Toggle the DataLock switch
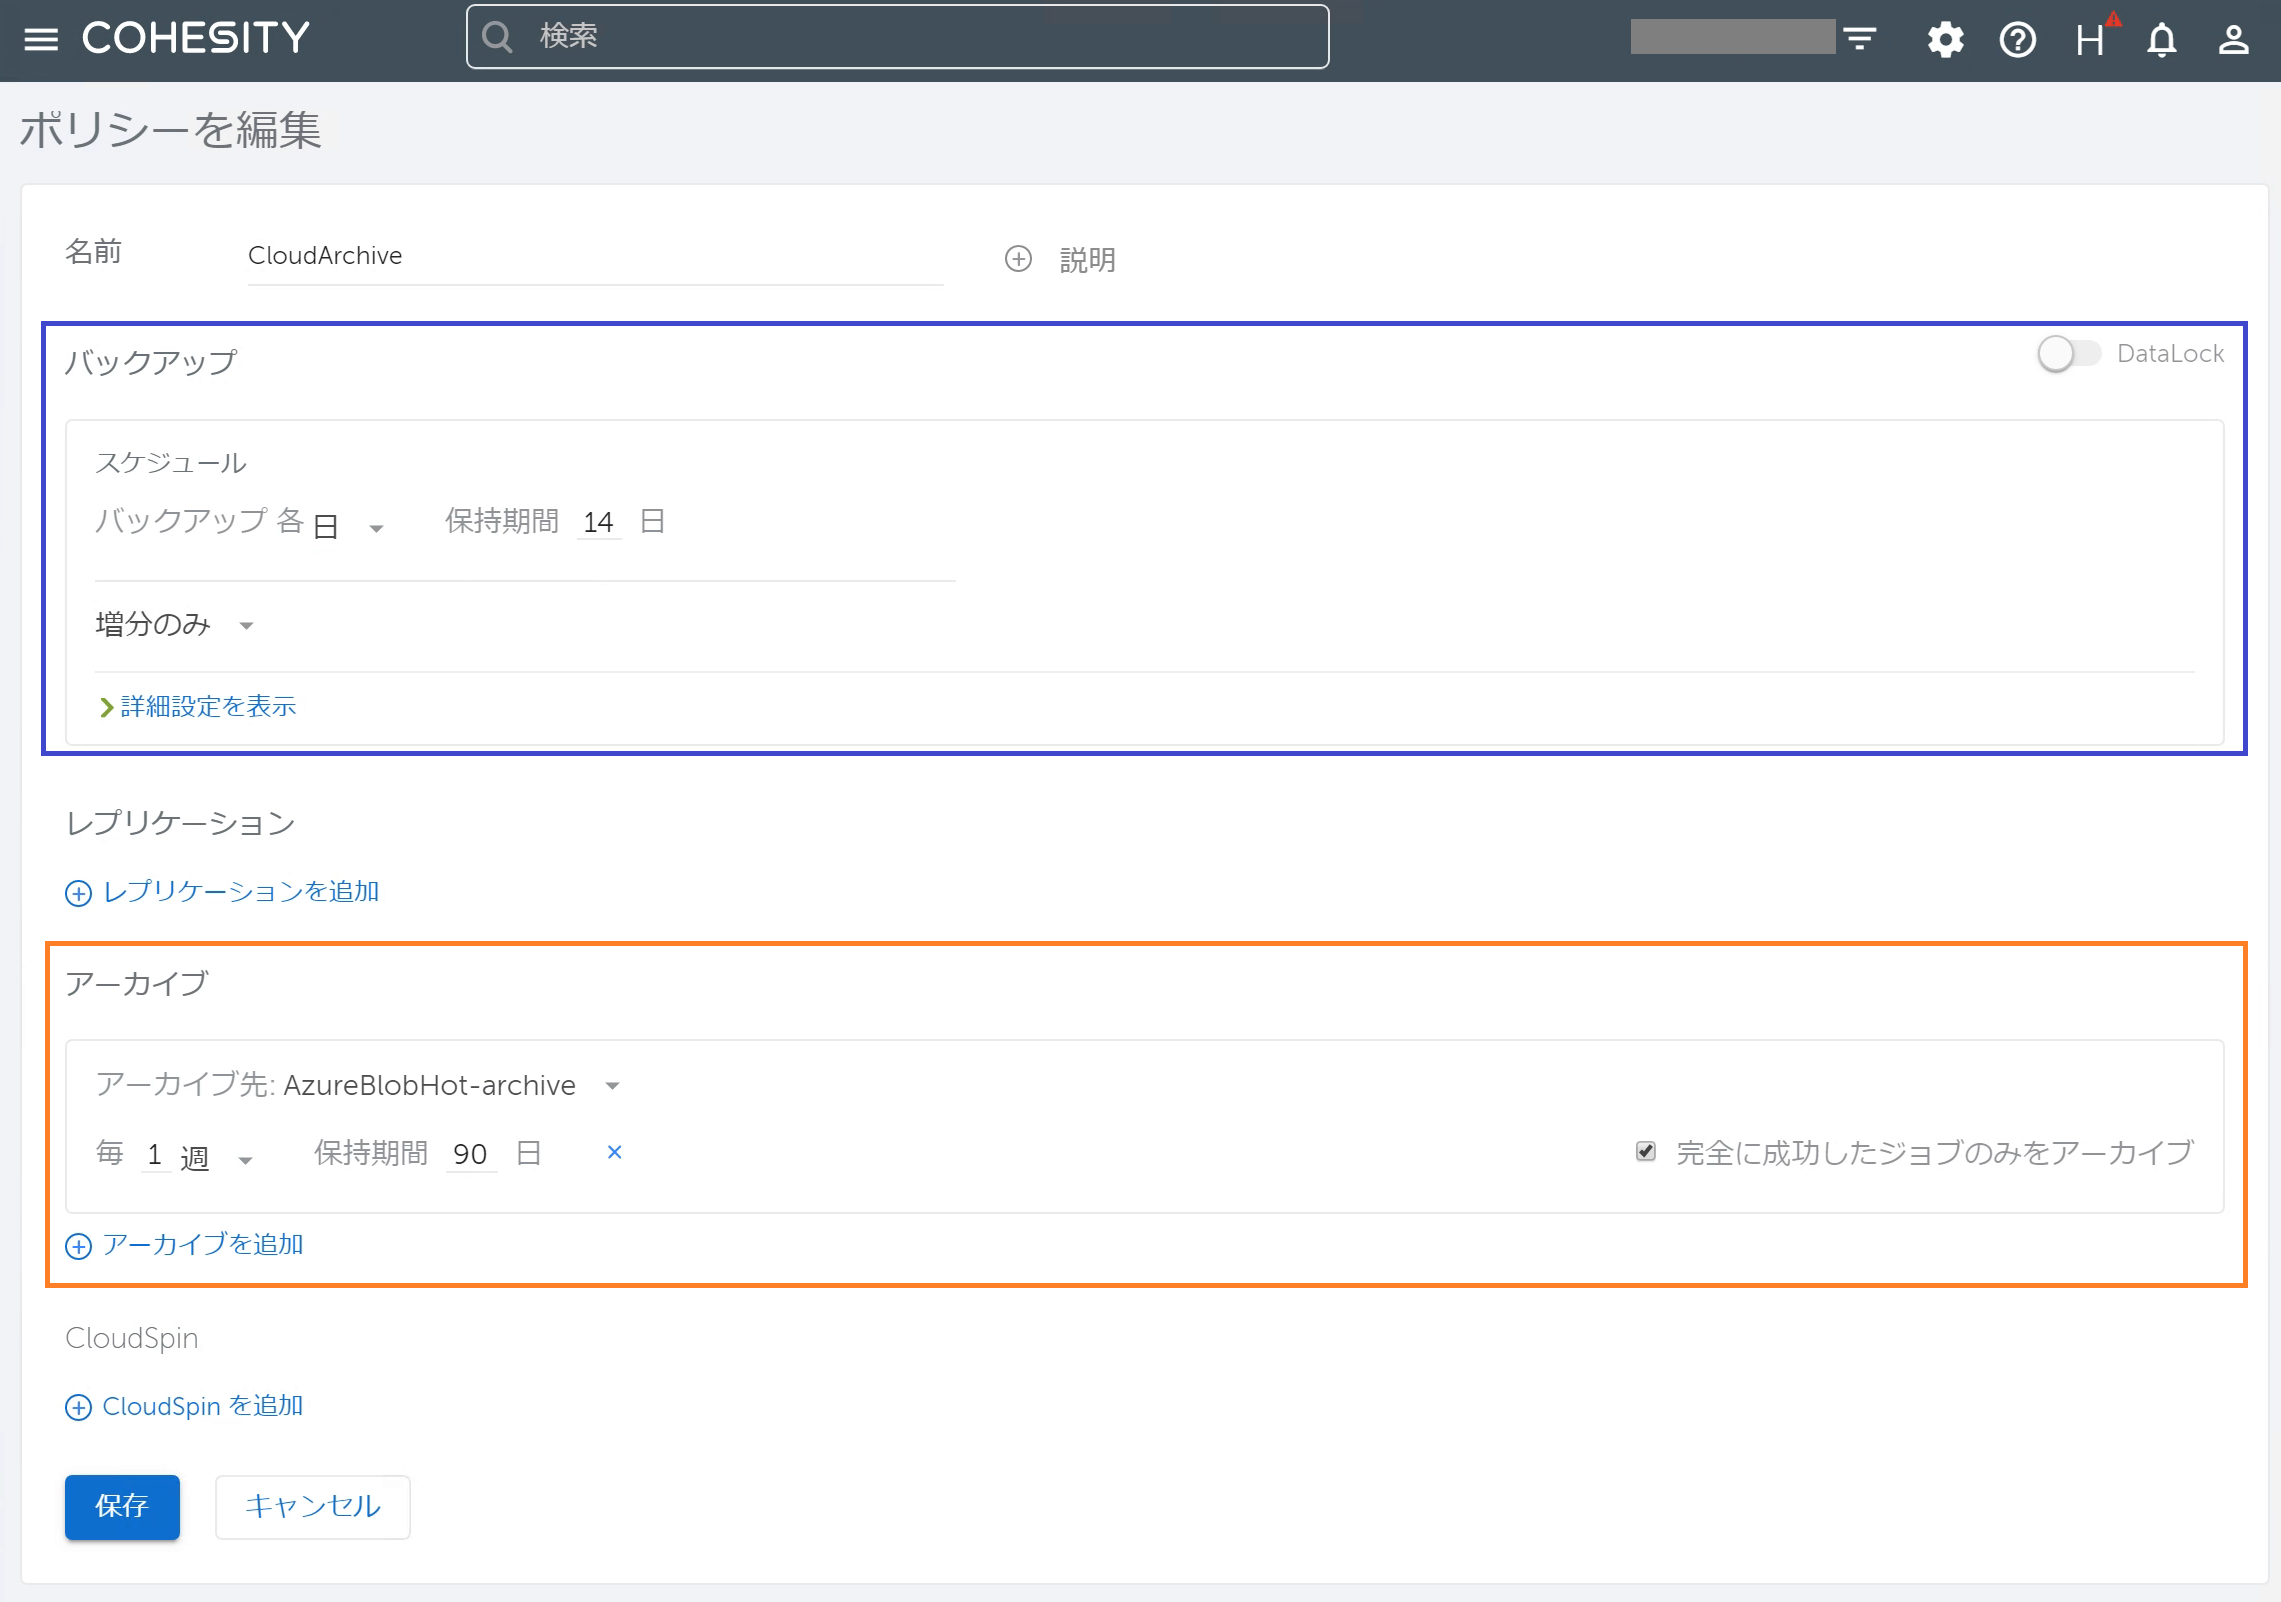 point(2068,353)
